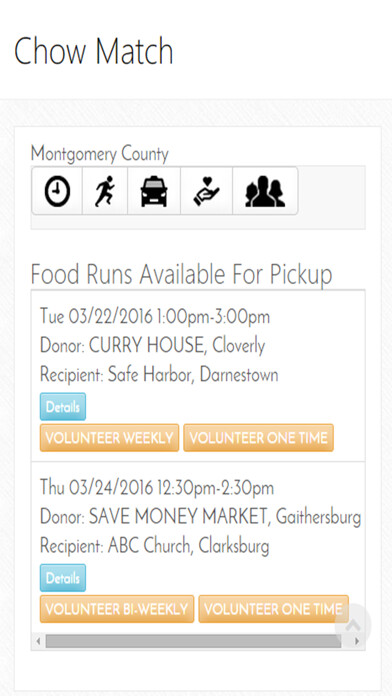Image resolution: width=392 pixels, height=696 pixels.
Task: Open Details for Save Money Market run
Action: (x=63, y=578)
